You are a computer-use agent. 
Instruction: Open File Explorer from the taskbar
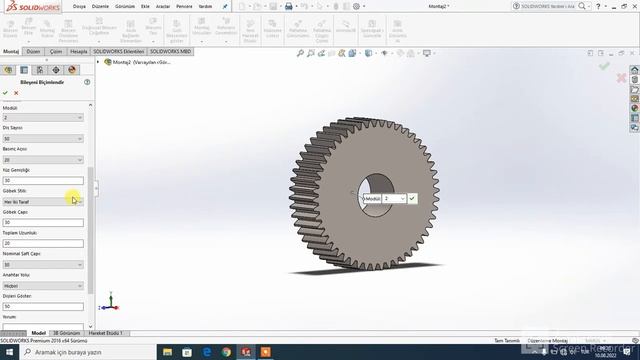(x=167, y=352)
